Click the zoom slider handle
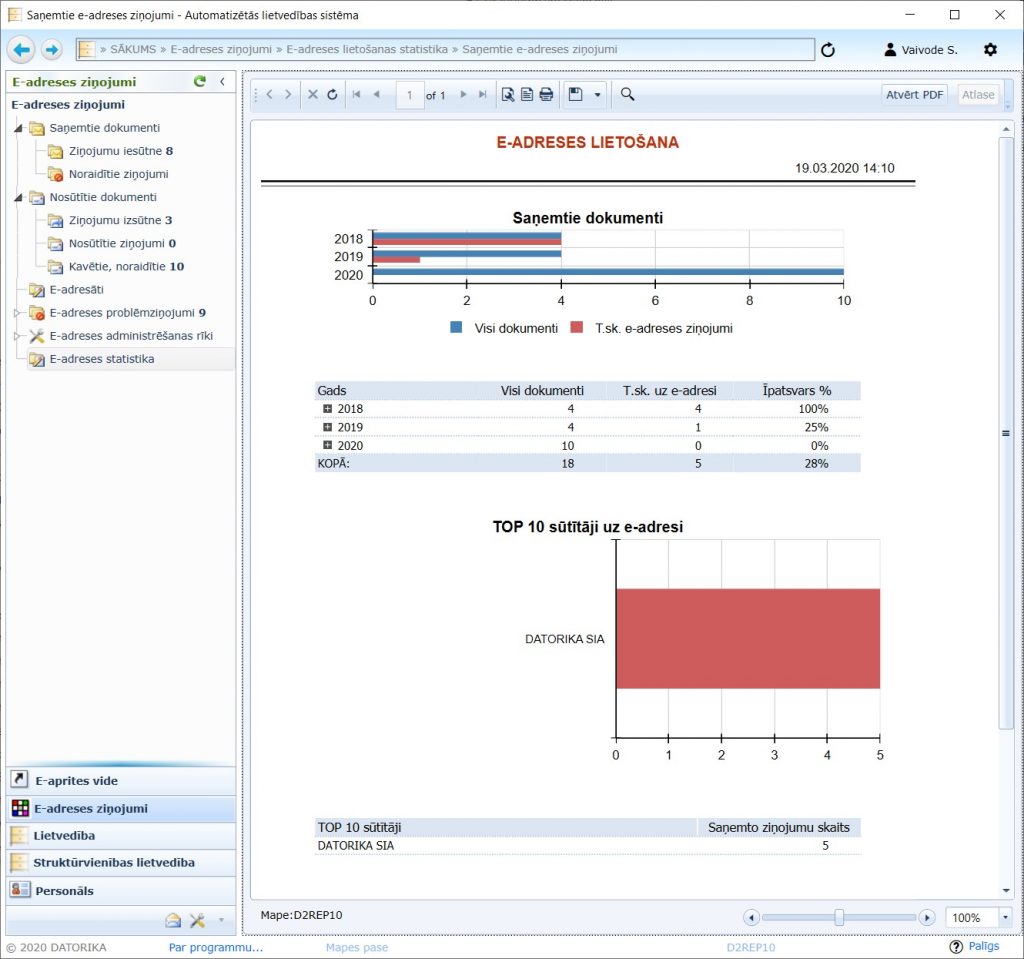 839,917
